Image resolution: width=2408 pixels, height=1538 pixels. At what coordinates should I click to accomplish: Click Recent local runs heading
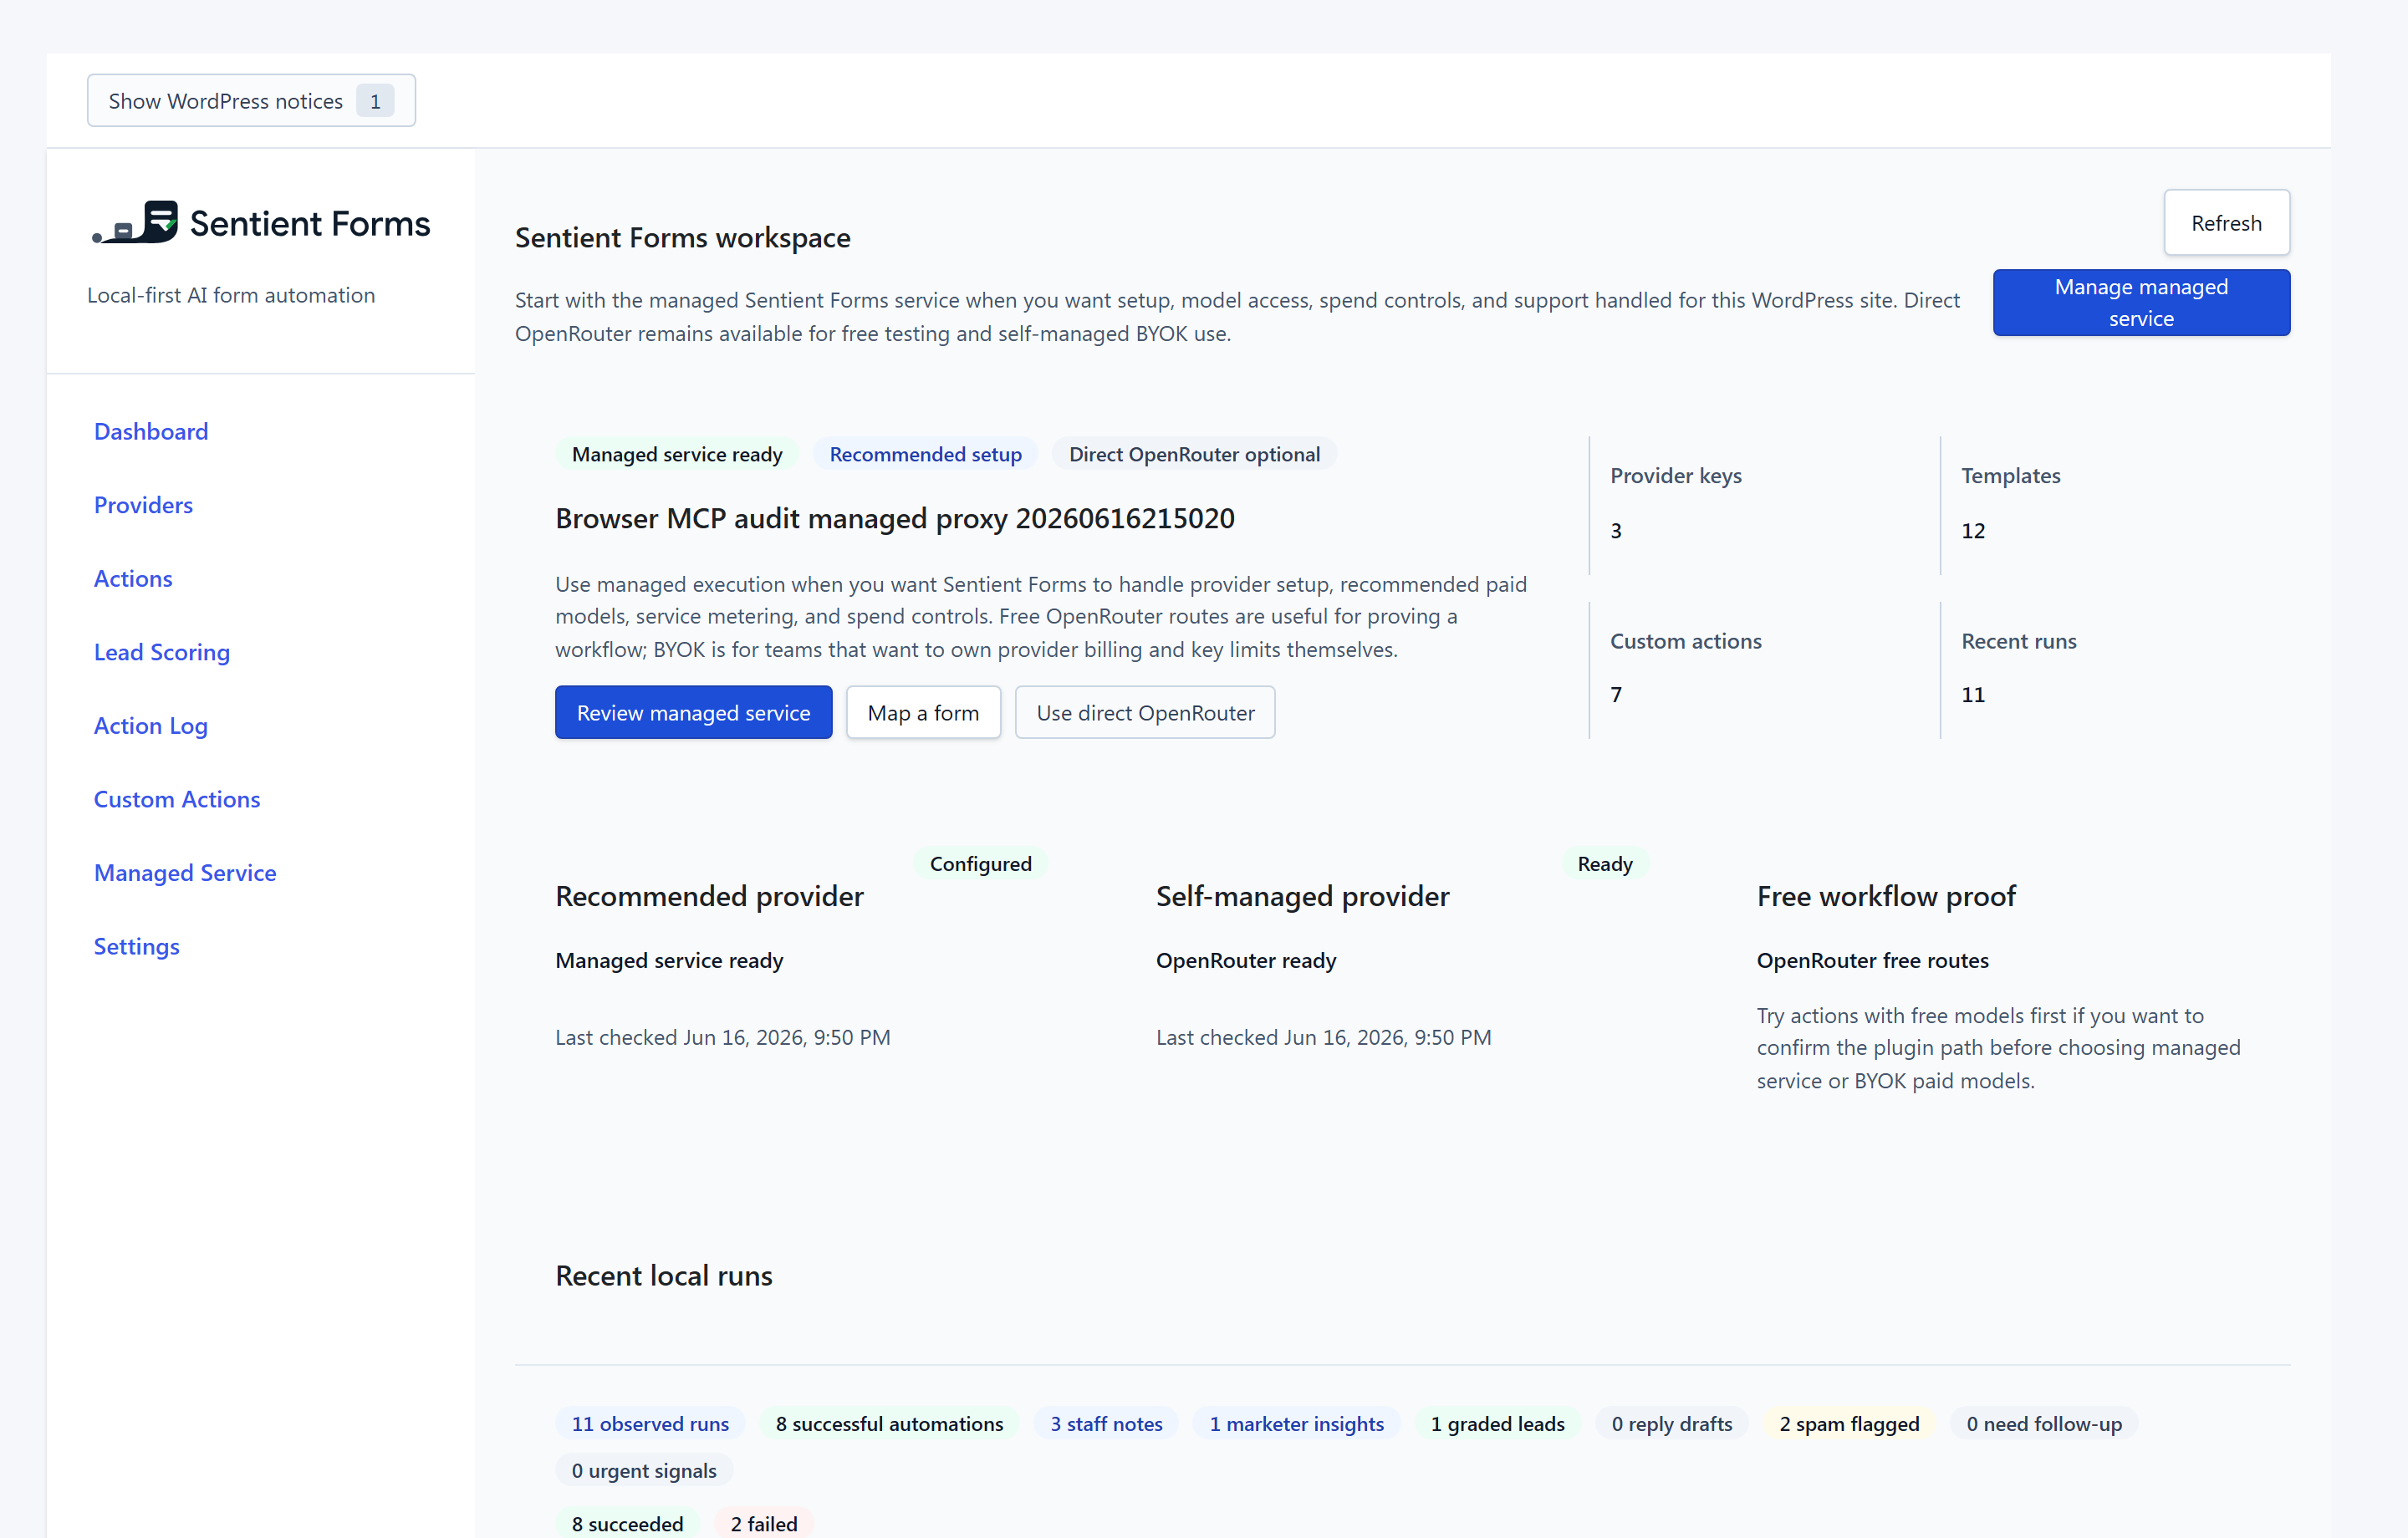(x=664, y=1276)
